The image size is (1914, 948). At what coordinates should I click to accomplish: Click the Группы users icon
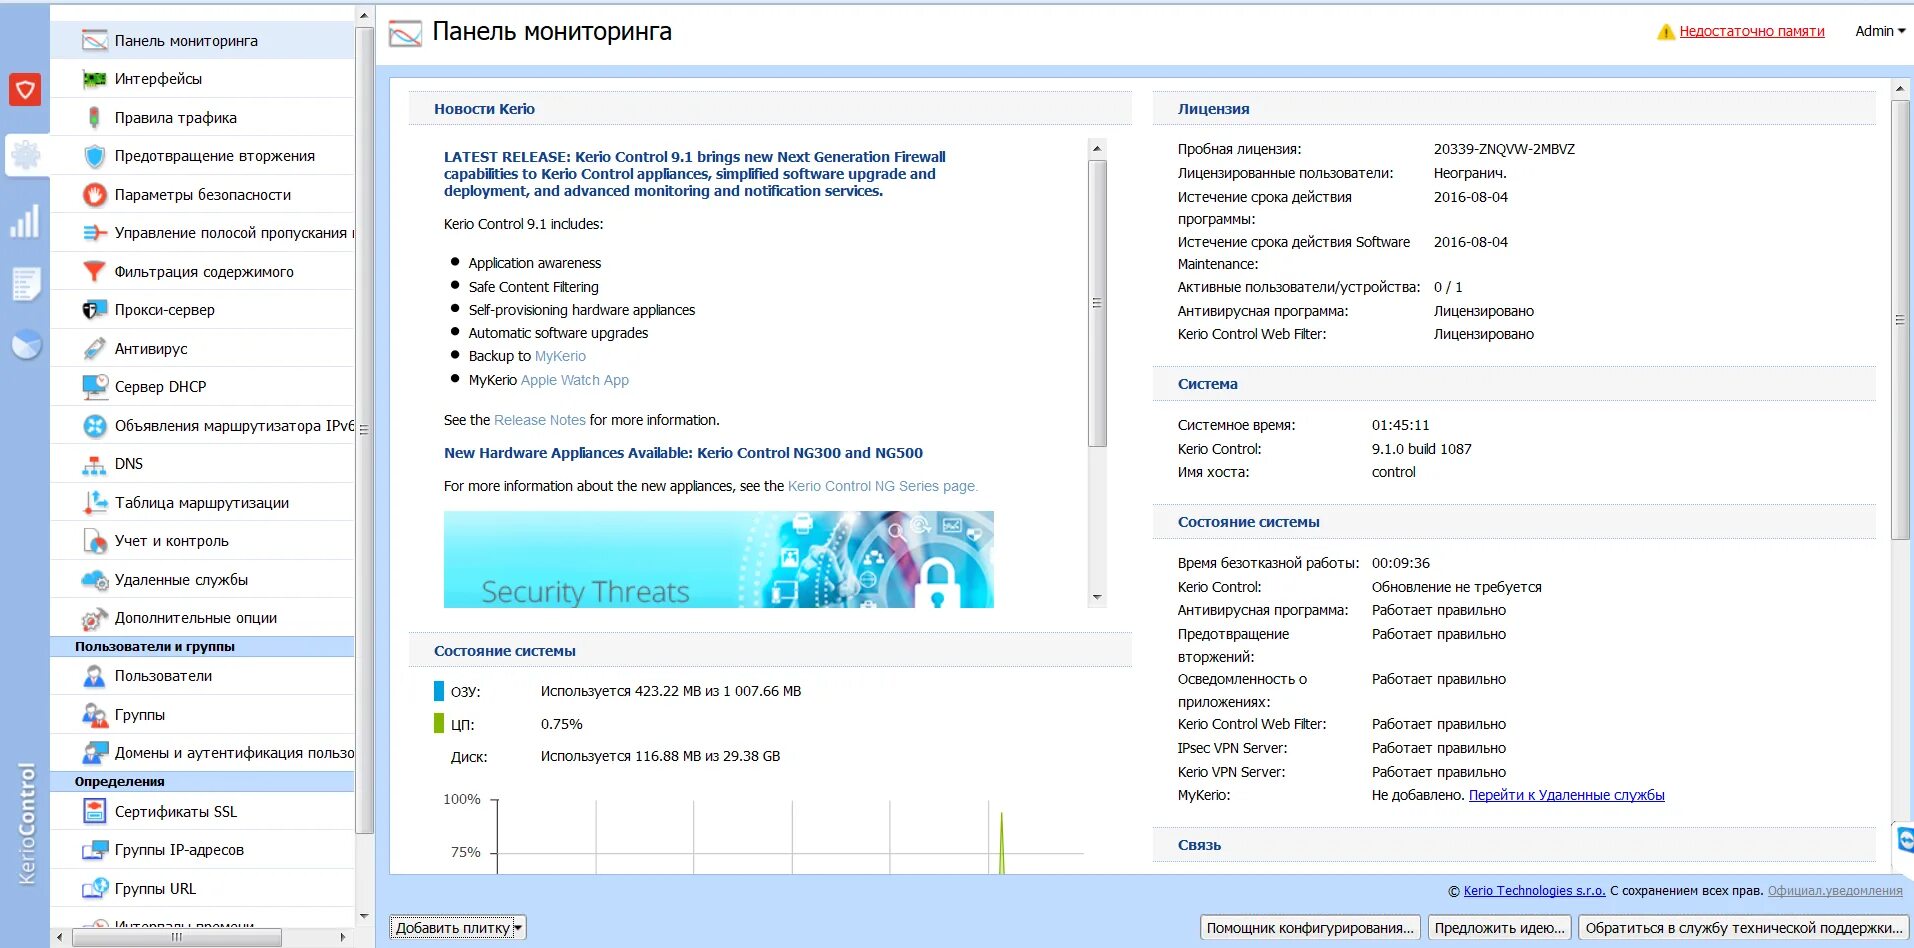[94, 715]
